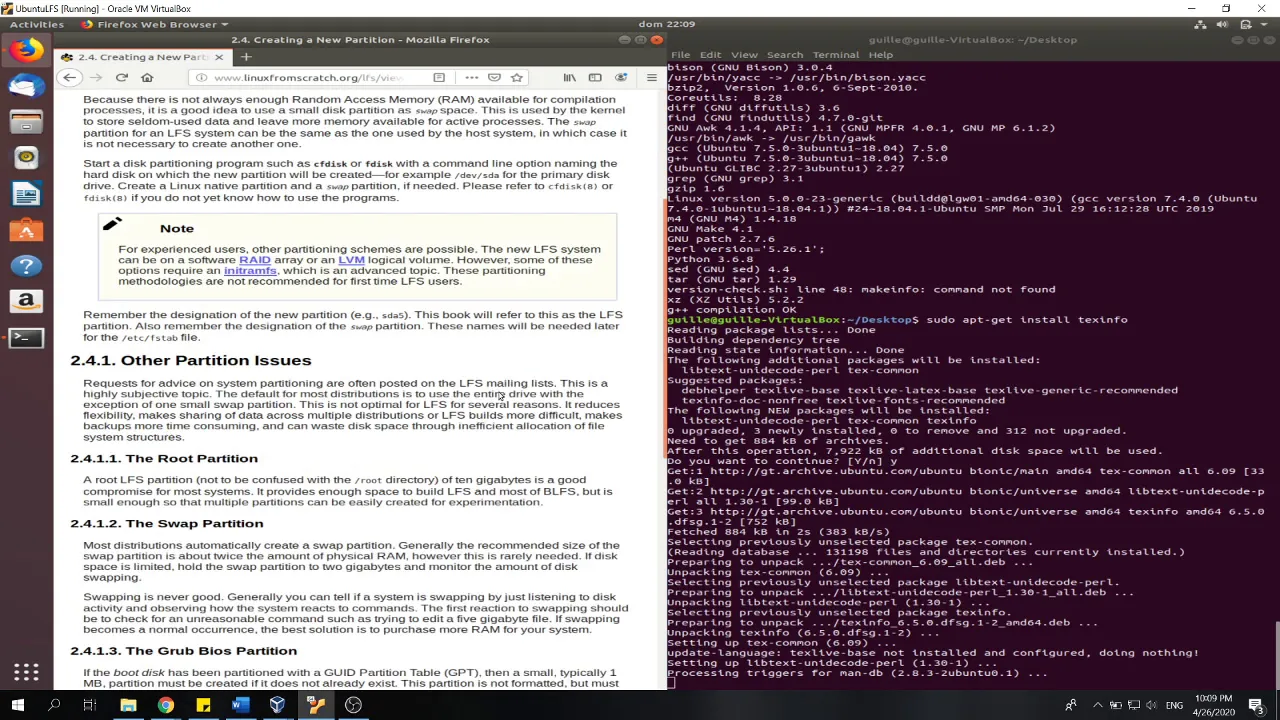
Task: Open page actions menu in the address bar
Action: coord(470,78)
